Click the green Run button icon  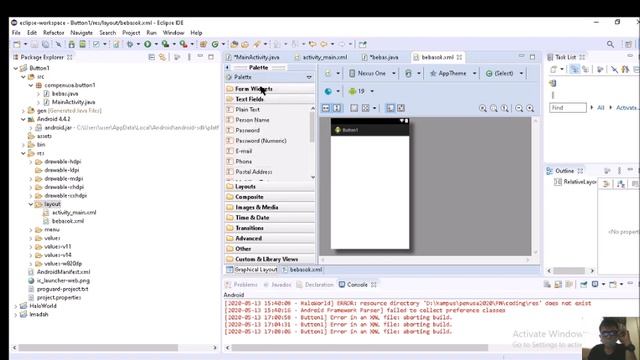tap(147, 44)
